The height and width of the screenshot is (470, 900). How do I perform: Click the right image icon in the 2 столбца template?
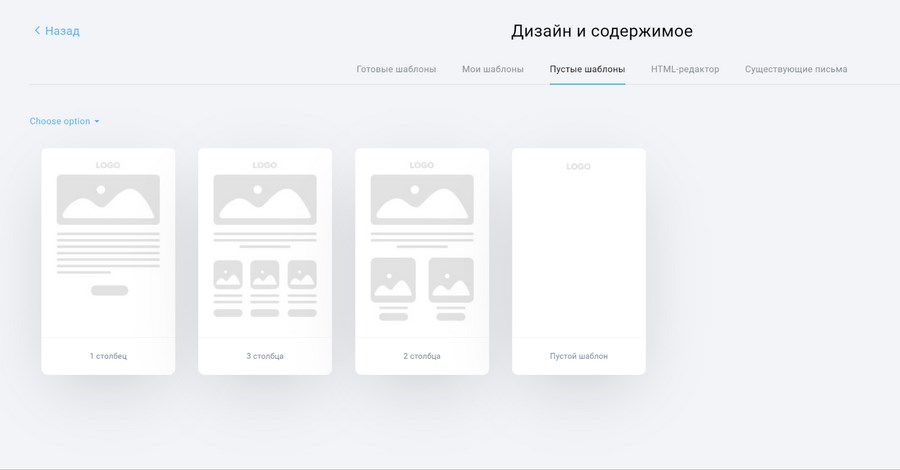coord(451,280)
